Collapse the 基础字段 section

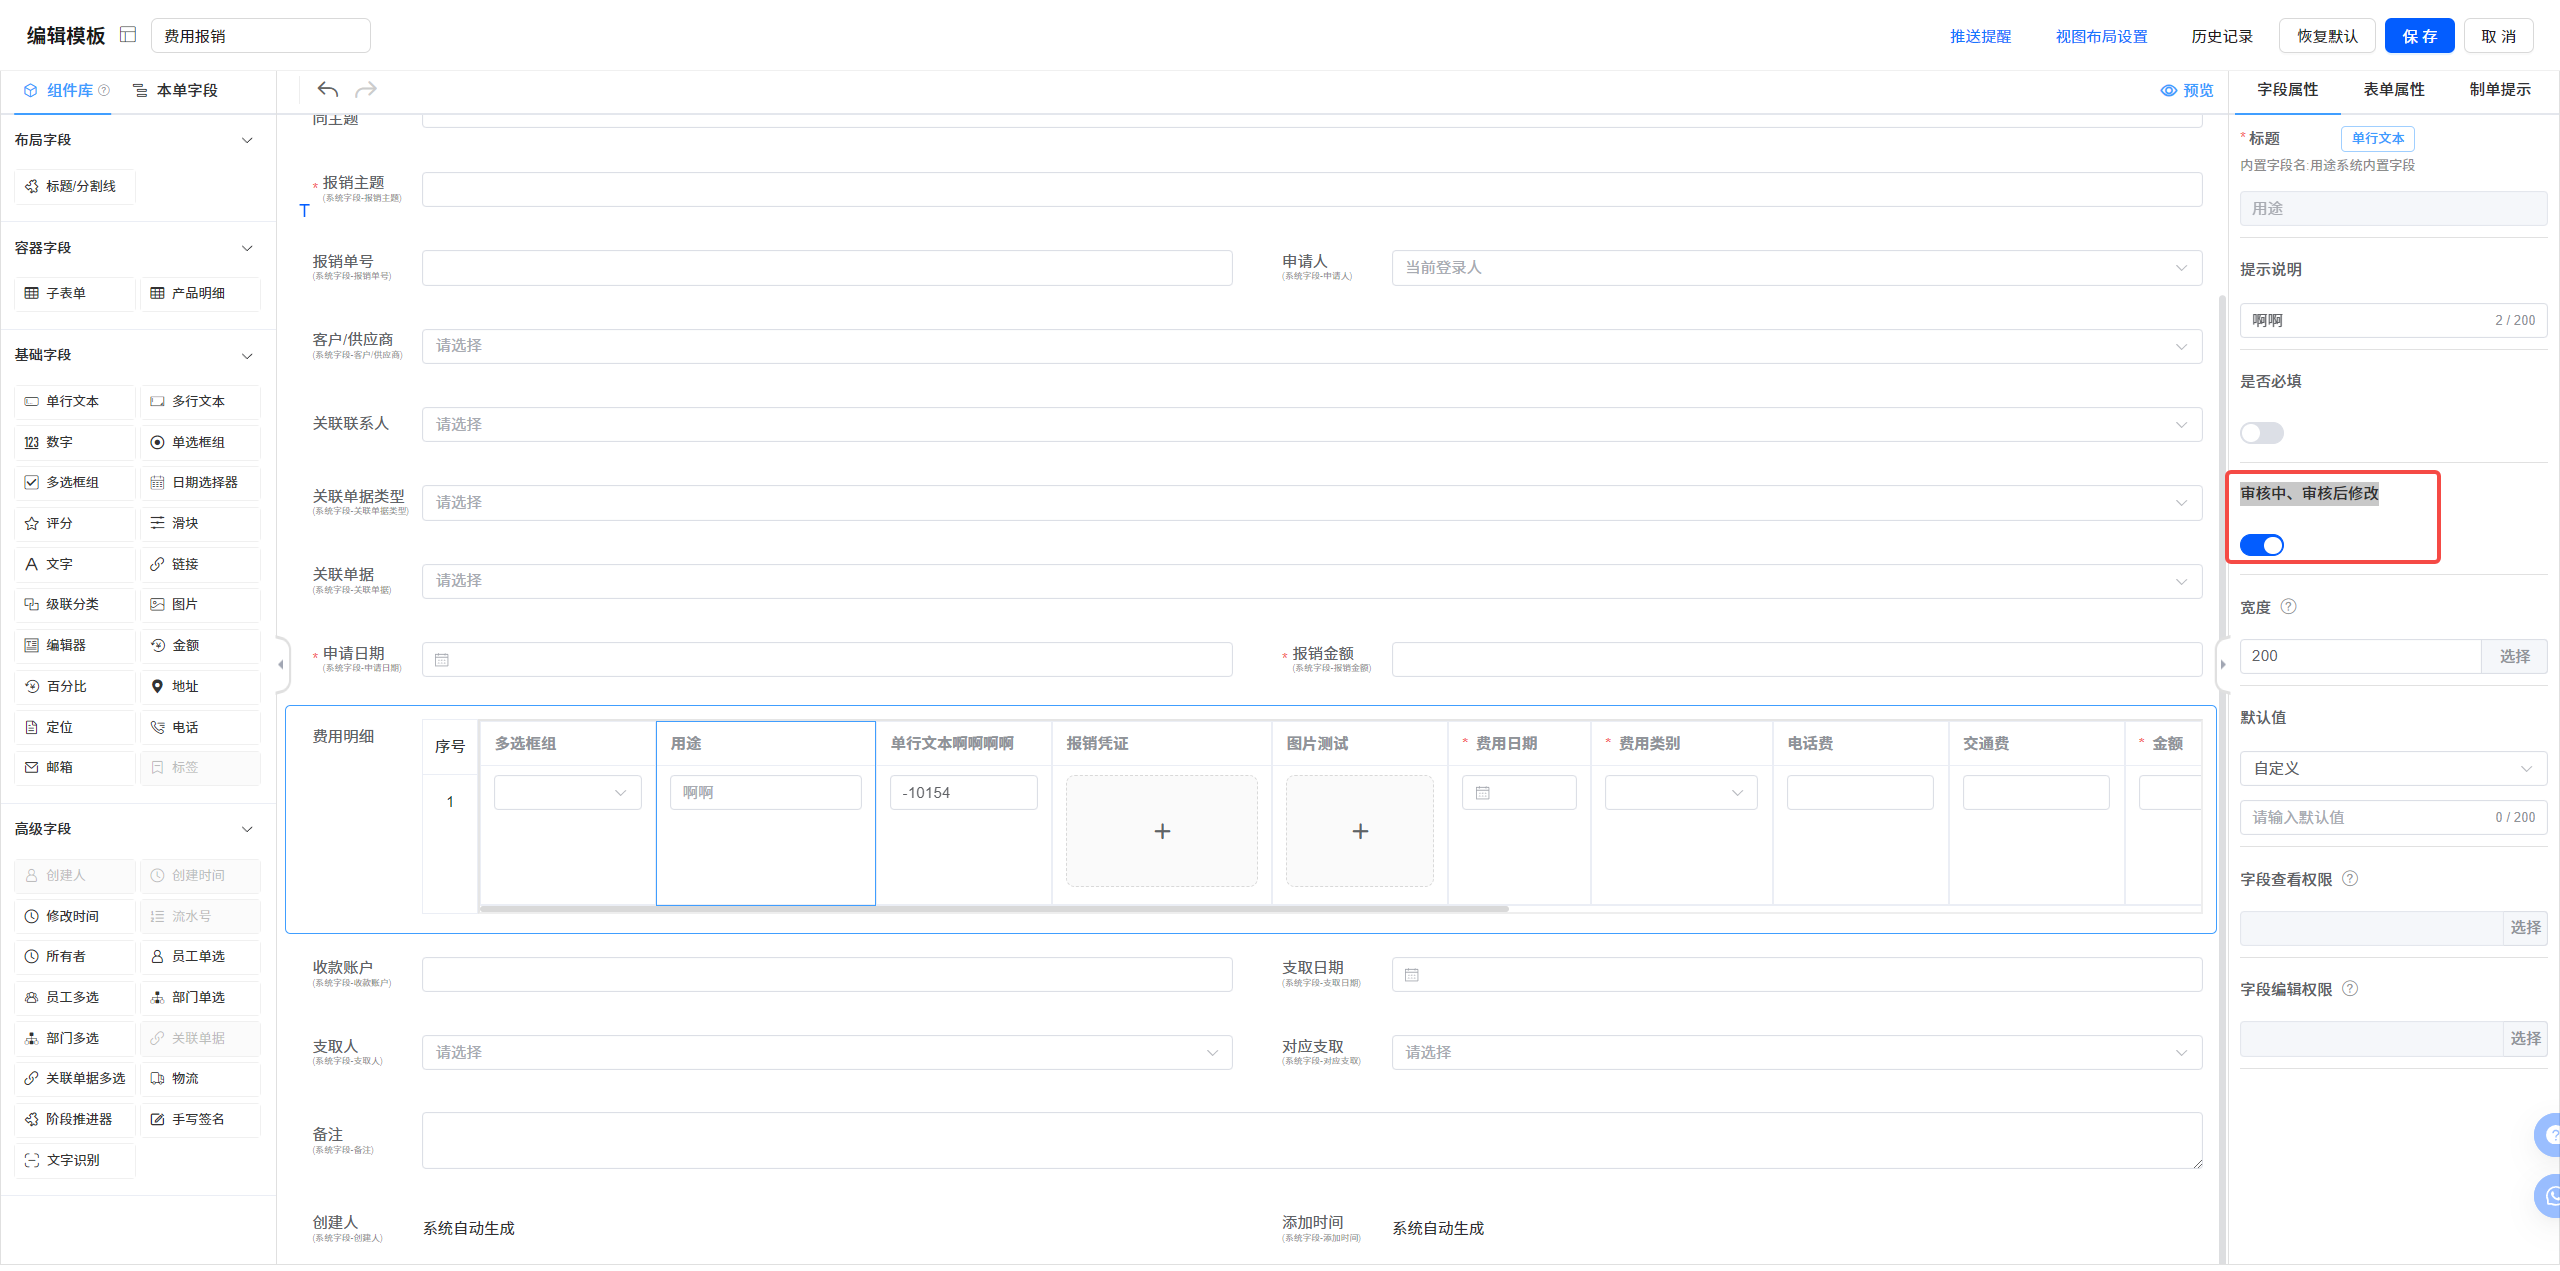(x=247, y=355)
